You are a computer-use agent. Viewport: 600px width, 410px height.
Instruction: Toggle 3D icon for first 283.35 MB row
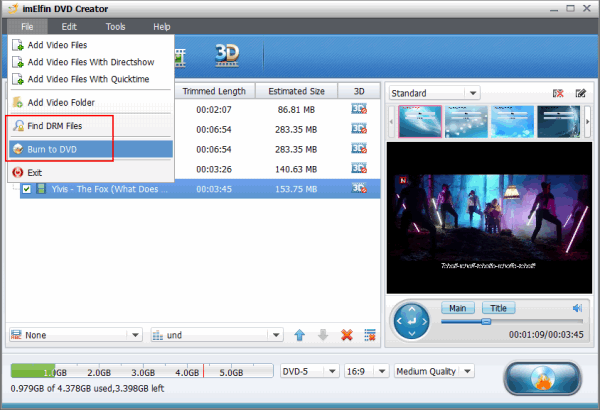pyautogui.click(x=359, y=129)
